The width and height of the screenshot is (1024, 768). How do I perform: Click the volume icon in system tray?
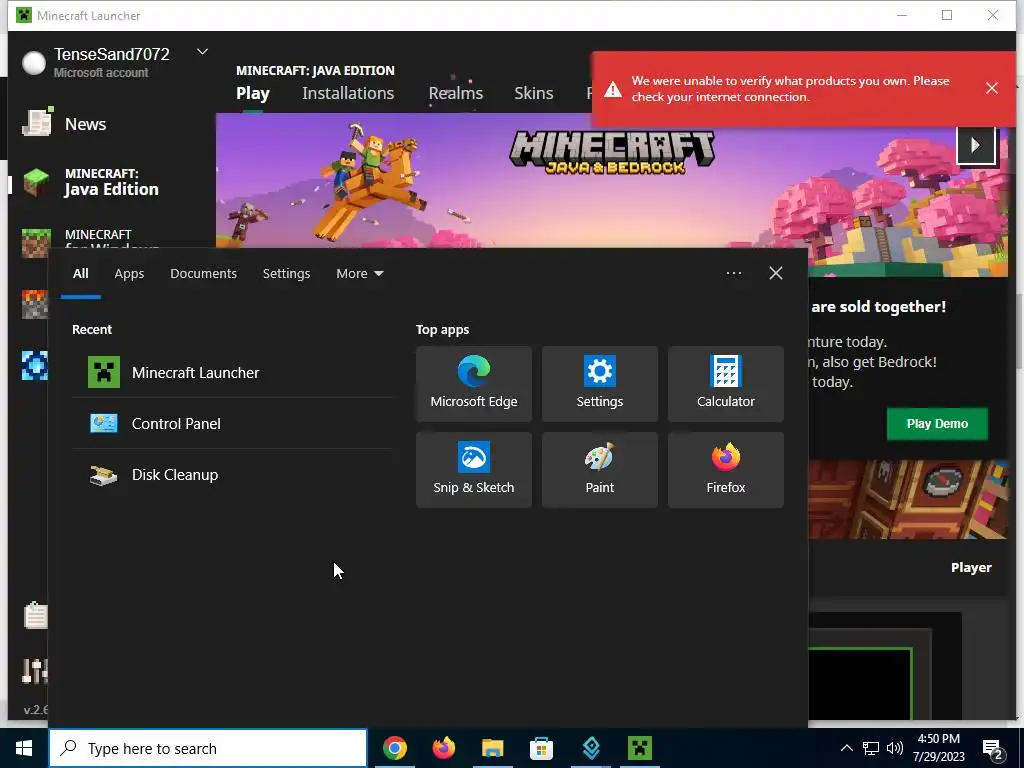coord(895,748)
